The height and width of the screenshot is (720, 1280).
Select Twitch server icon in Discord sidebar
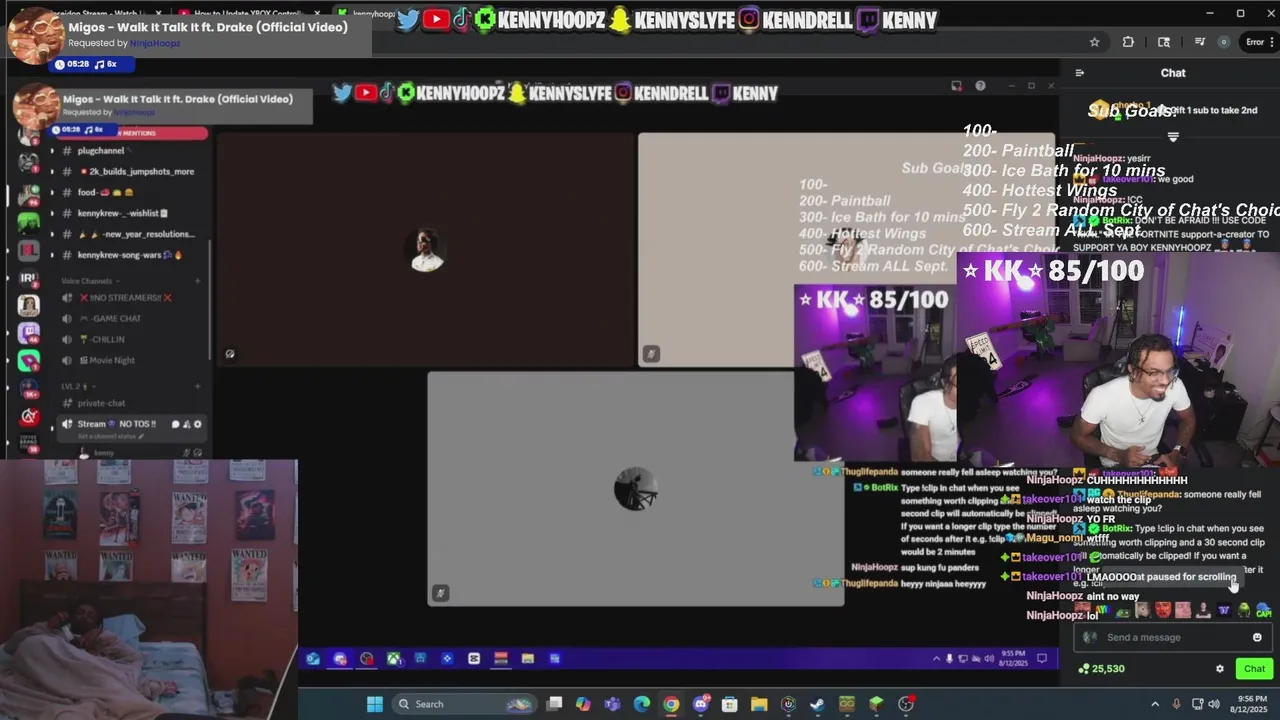[x=29, y=333]
